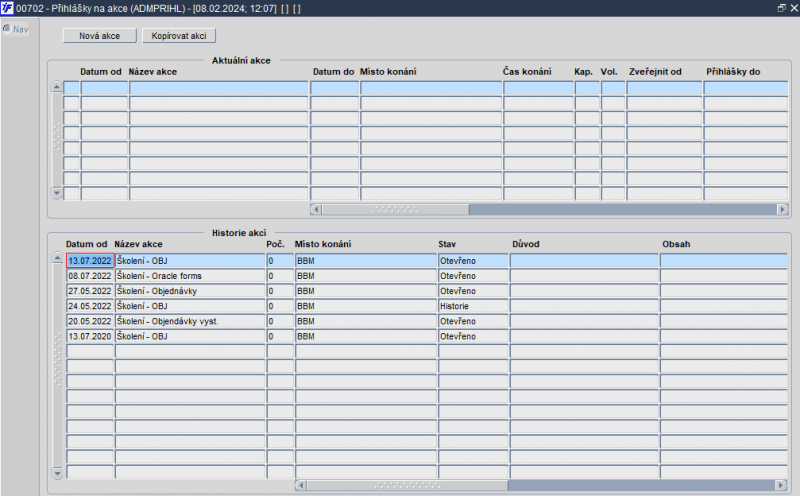Click Školení - OBJ cell dated 13.07.2020

(190, 336)
